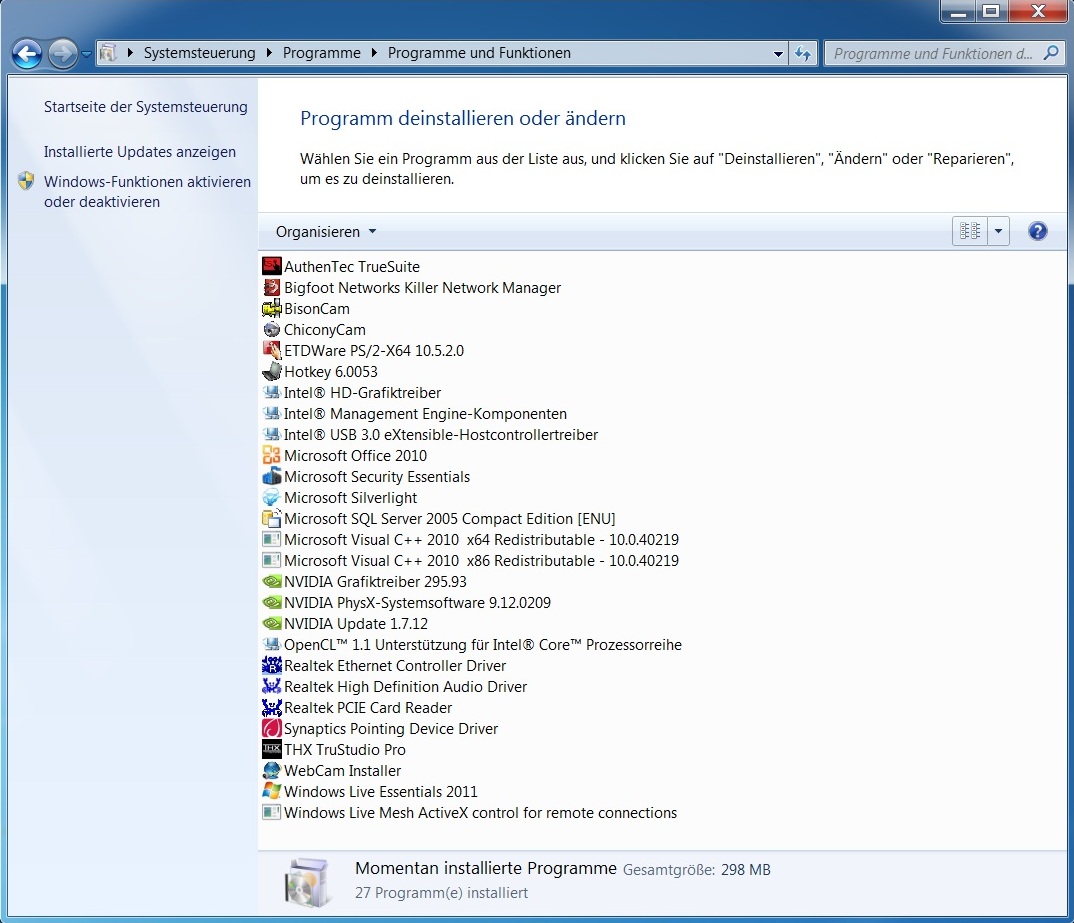This screenshot has width=1074, height=923.
Task: Expand the Systemsteuerung breadcrumb arrow
Action: [x=269, y=53]
